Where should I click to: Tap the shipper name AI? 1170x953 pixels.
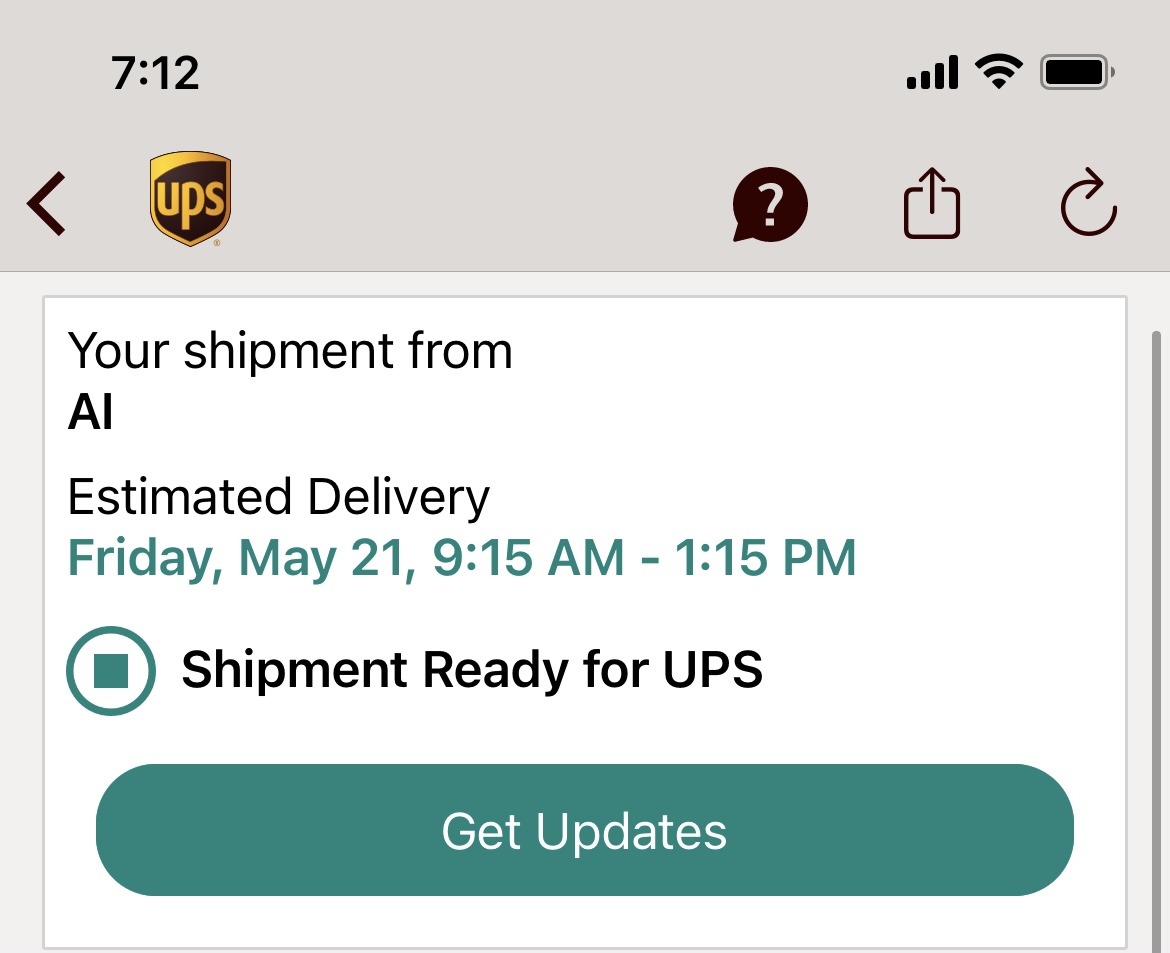[90, 412]
